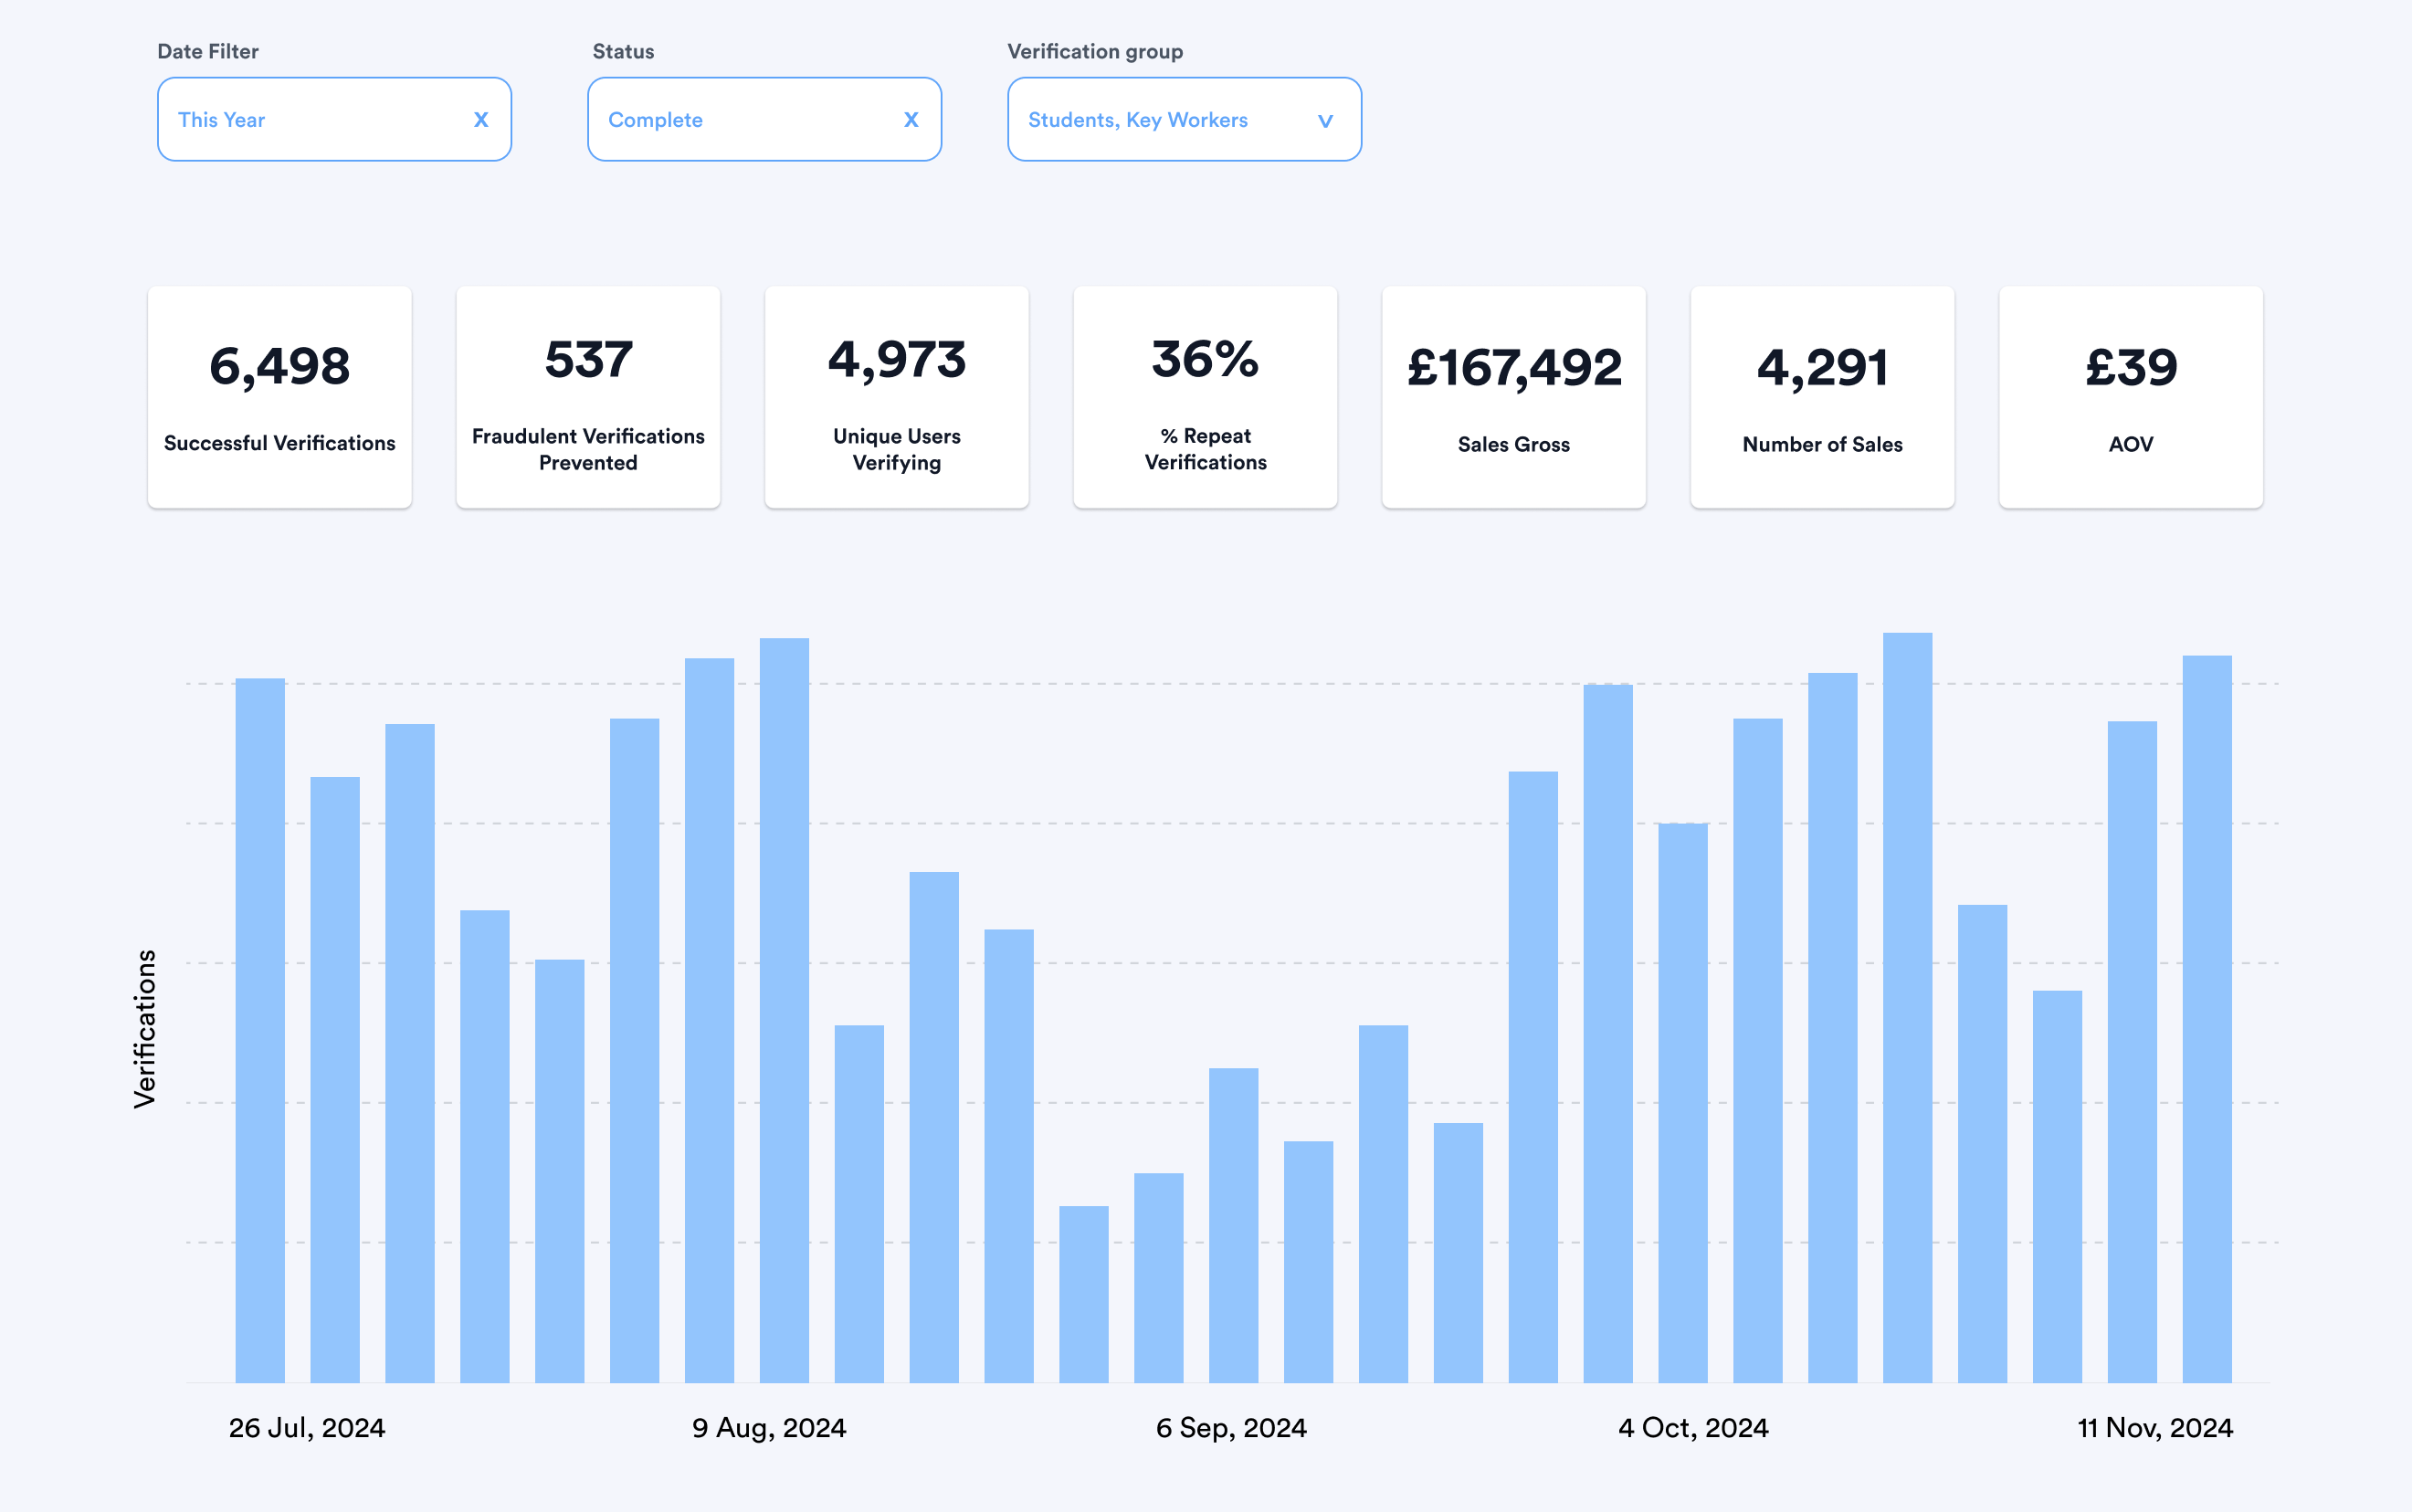The image size is (2412, 1512).
Task: Open the Fraudulent Verifications Prevented card
Action: coord(588,398)
